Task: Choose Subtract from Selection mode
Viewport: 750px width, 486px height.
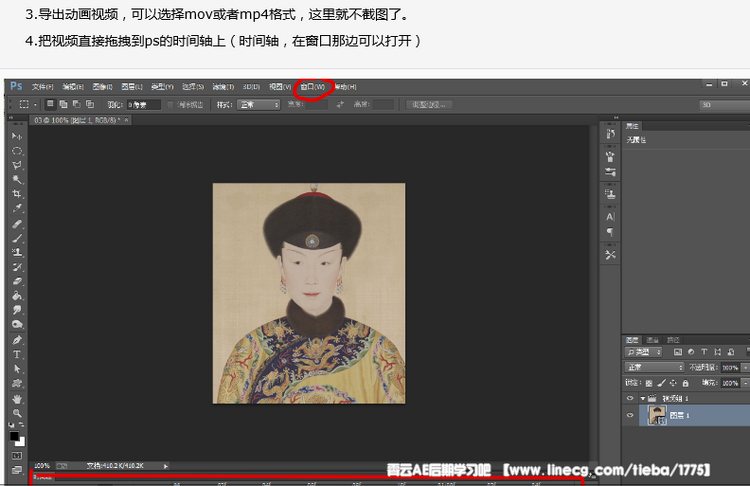Action: pos(77,104)
